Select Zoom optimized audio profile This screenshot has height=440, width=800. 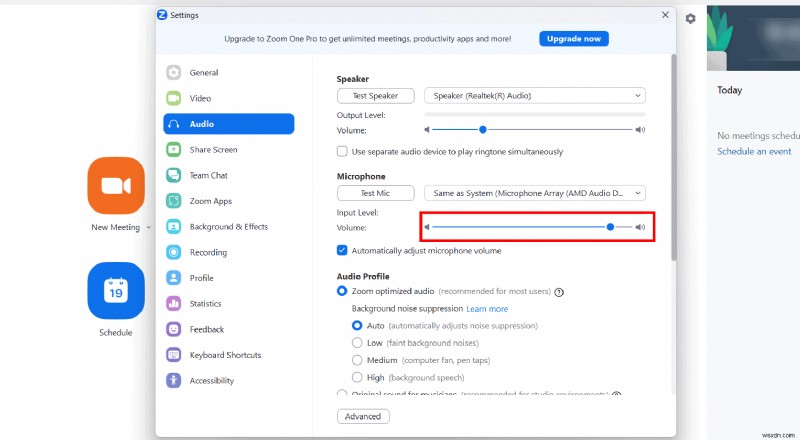[342, 291]
